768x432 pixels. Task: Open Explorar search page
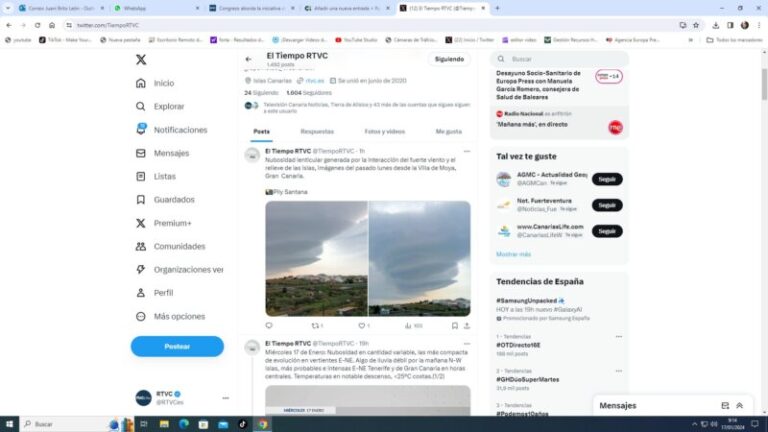[x=160, y=106]
